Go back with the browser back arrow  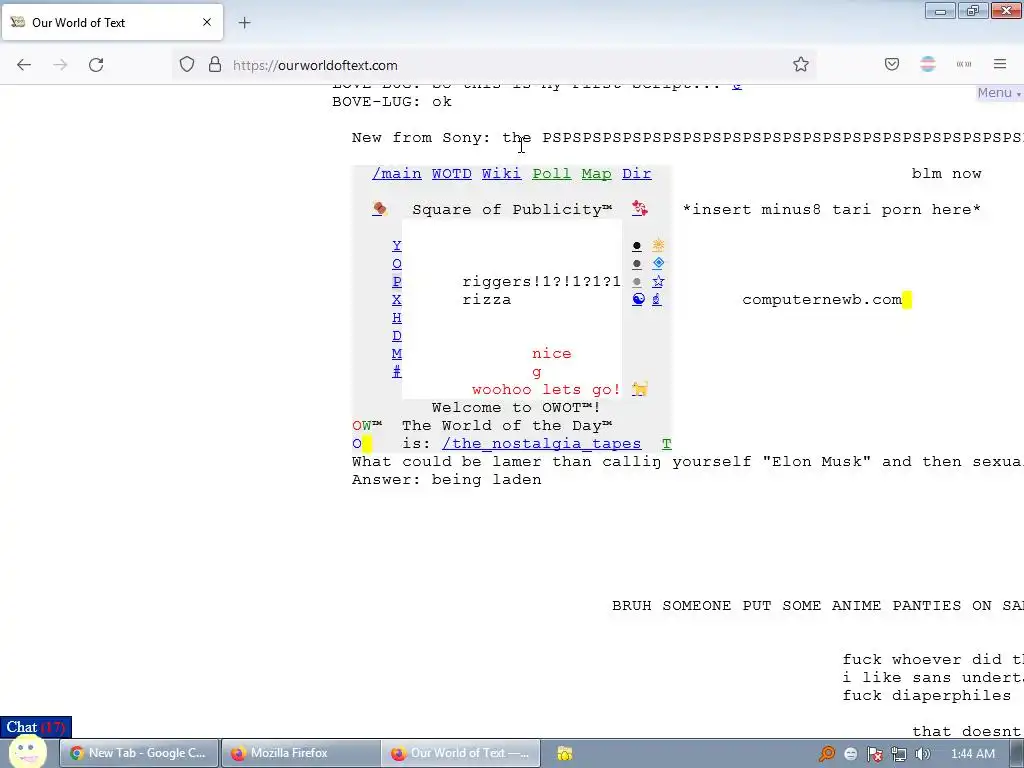tap(24, 65)
